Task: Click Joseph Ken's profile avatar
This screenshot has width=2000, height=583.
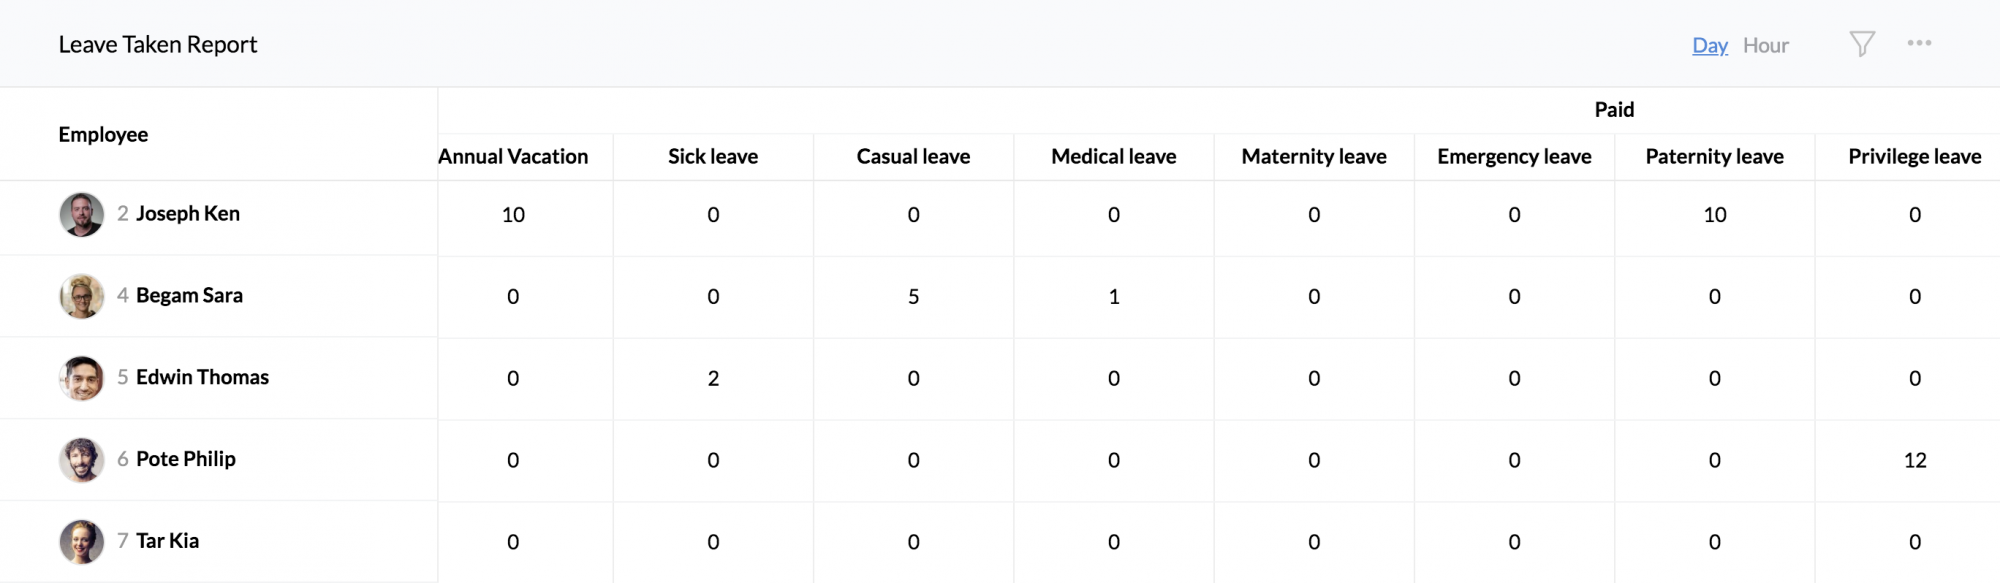Action: pos(82,214)
